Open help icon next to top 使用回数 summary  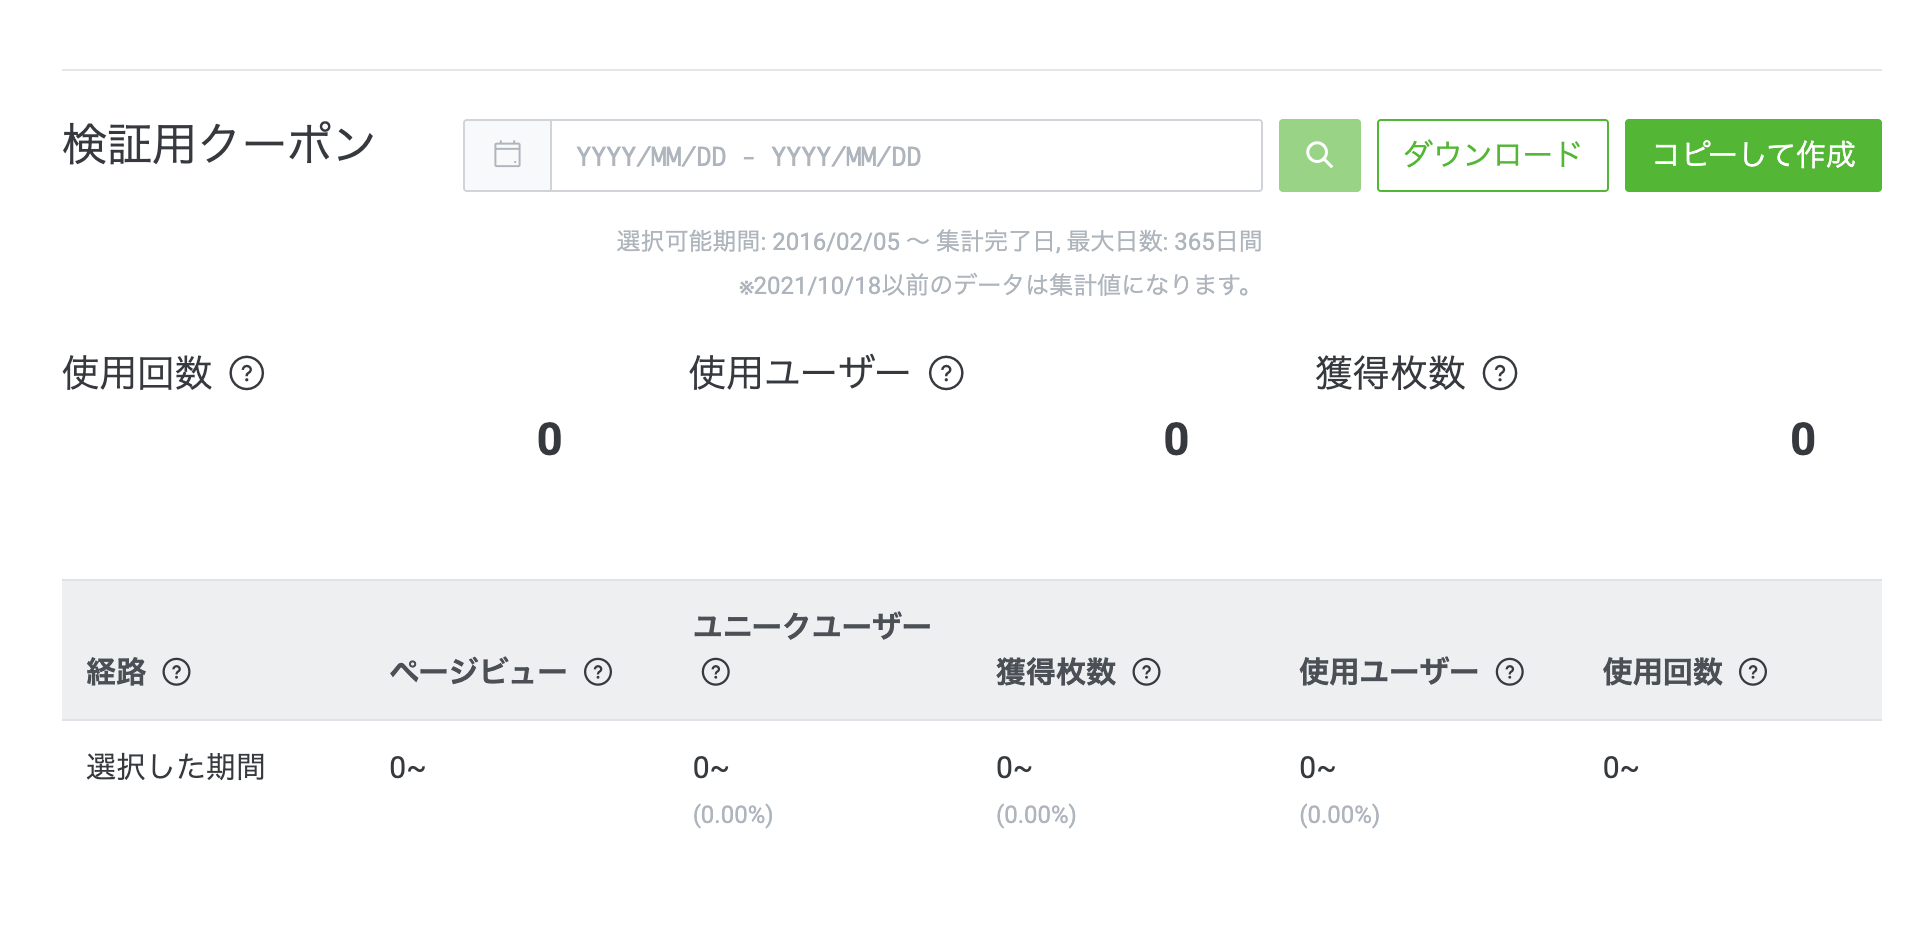pos(247,373)
